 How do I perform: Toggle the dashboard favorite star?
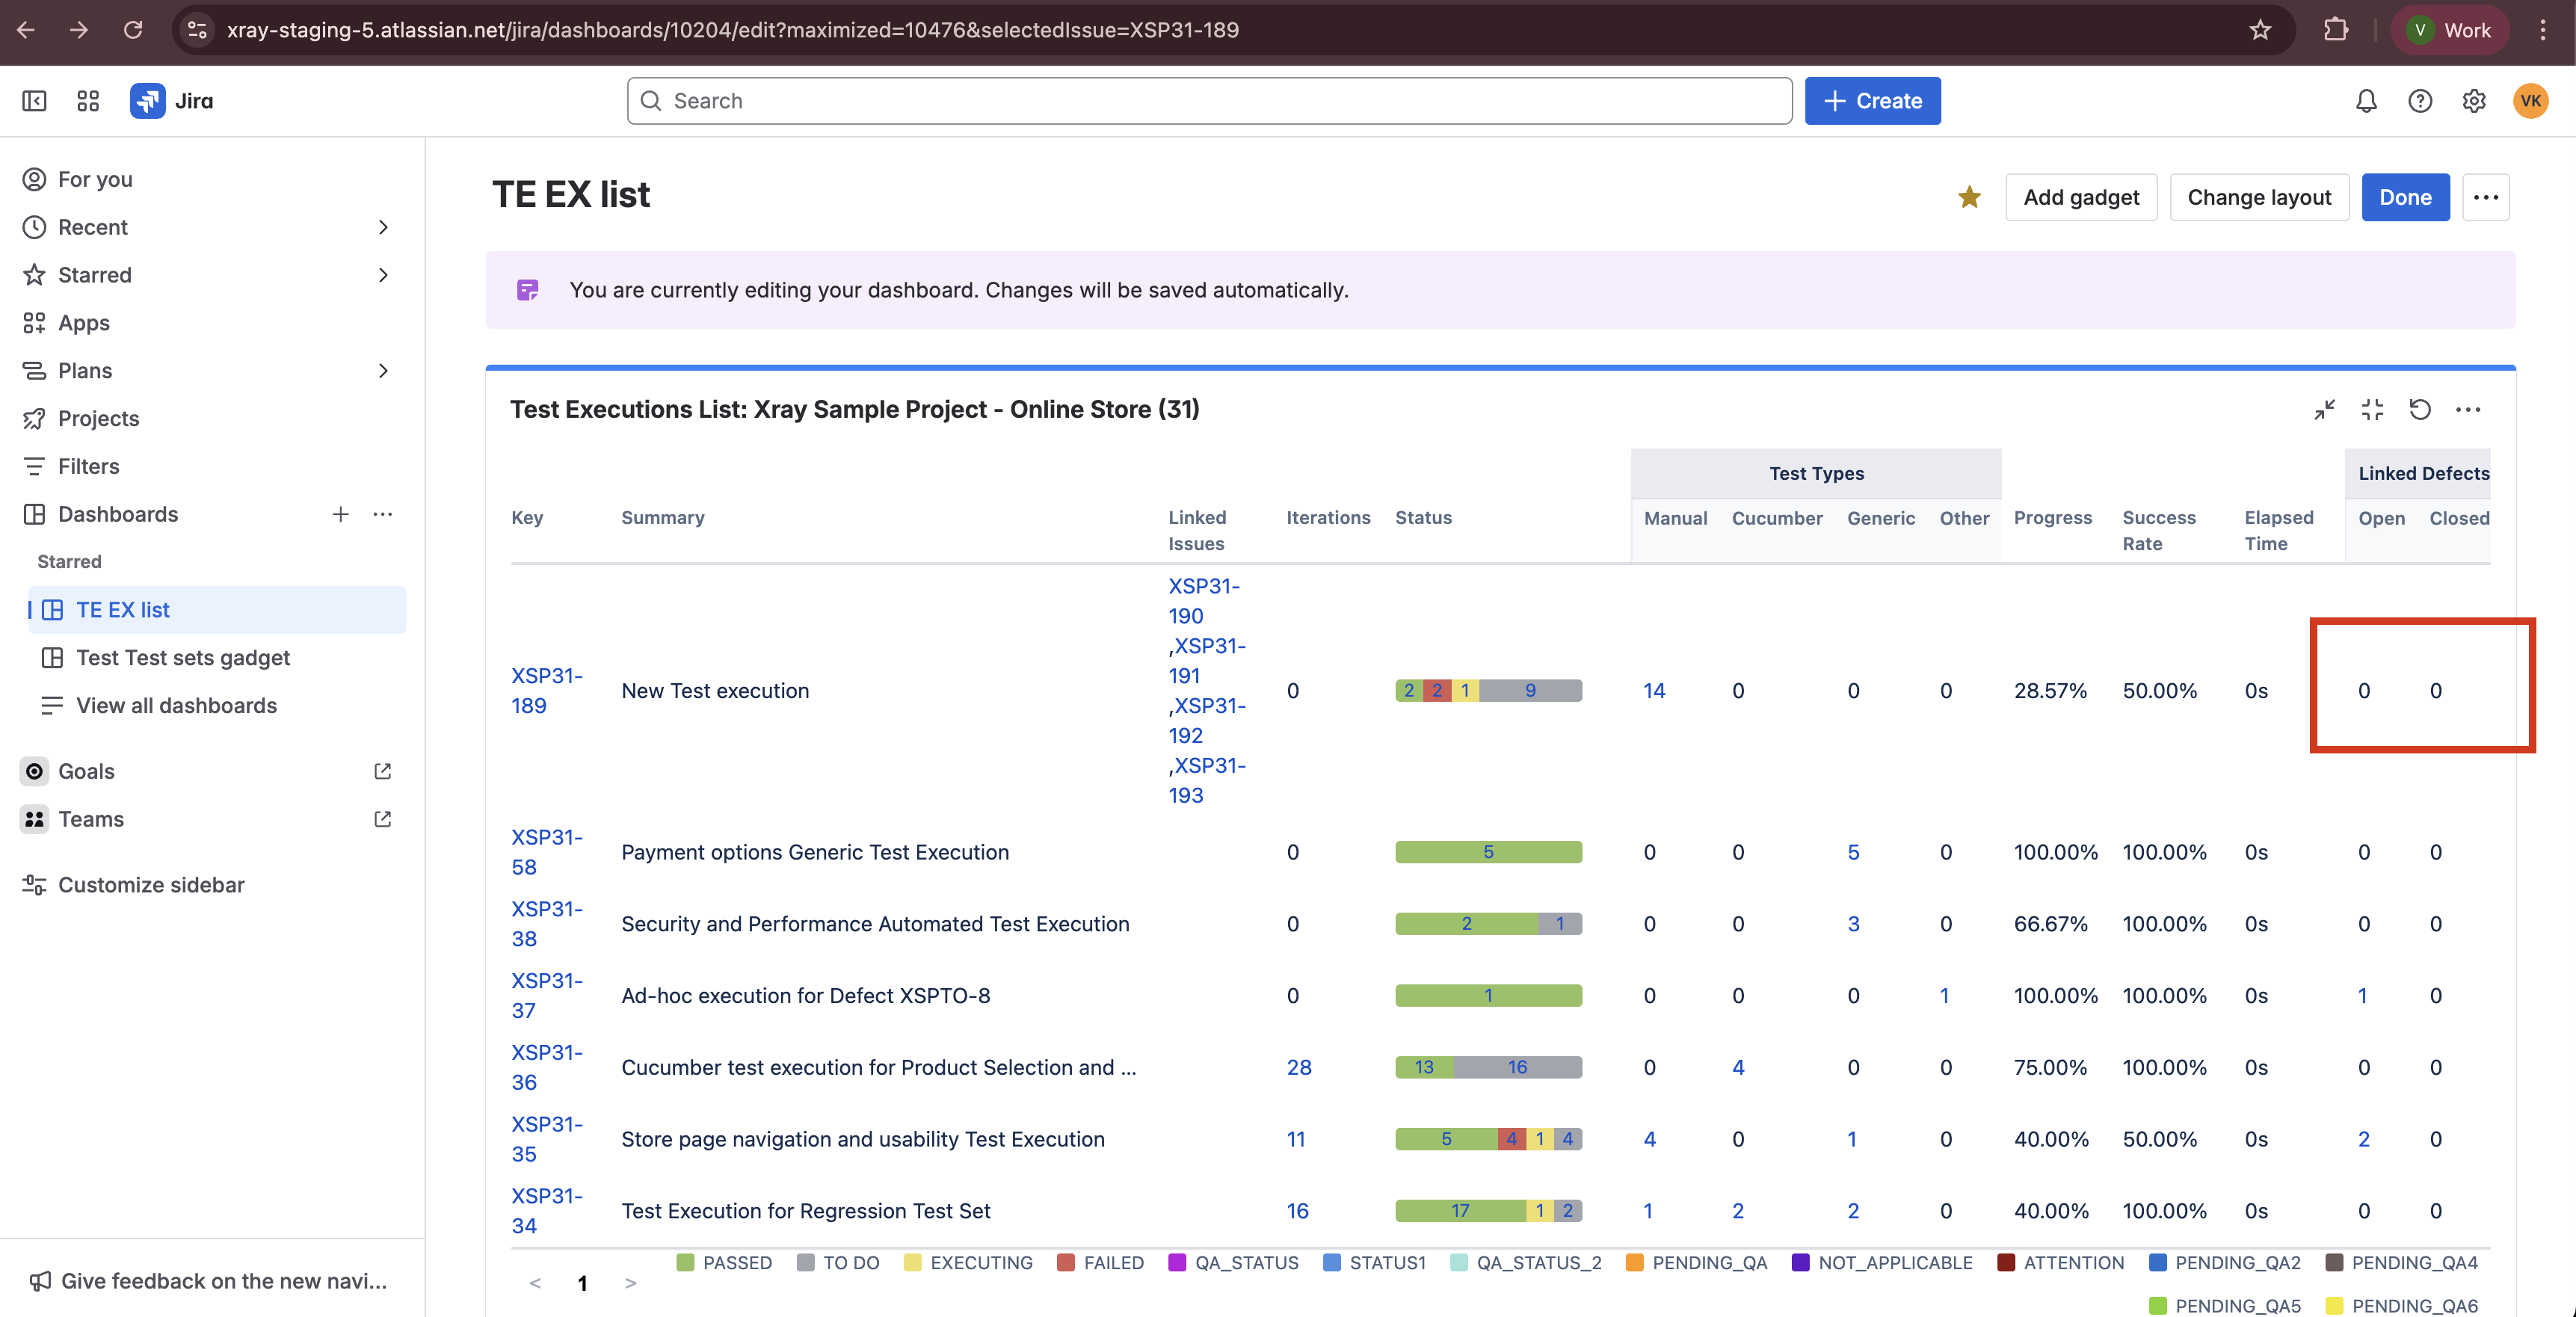coord(1969,197)
